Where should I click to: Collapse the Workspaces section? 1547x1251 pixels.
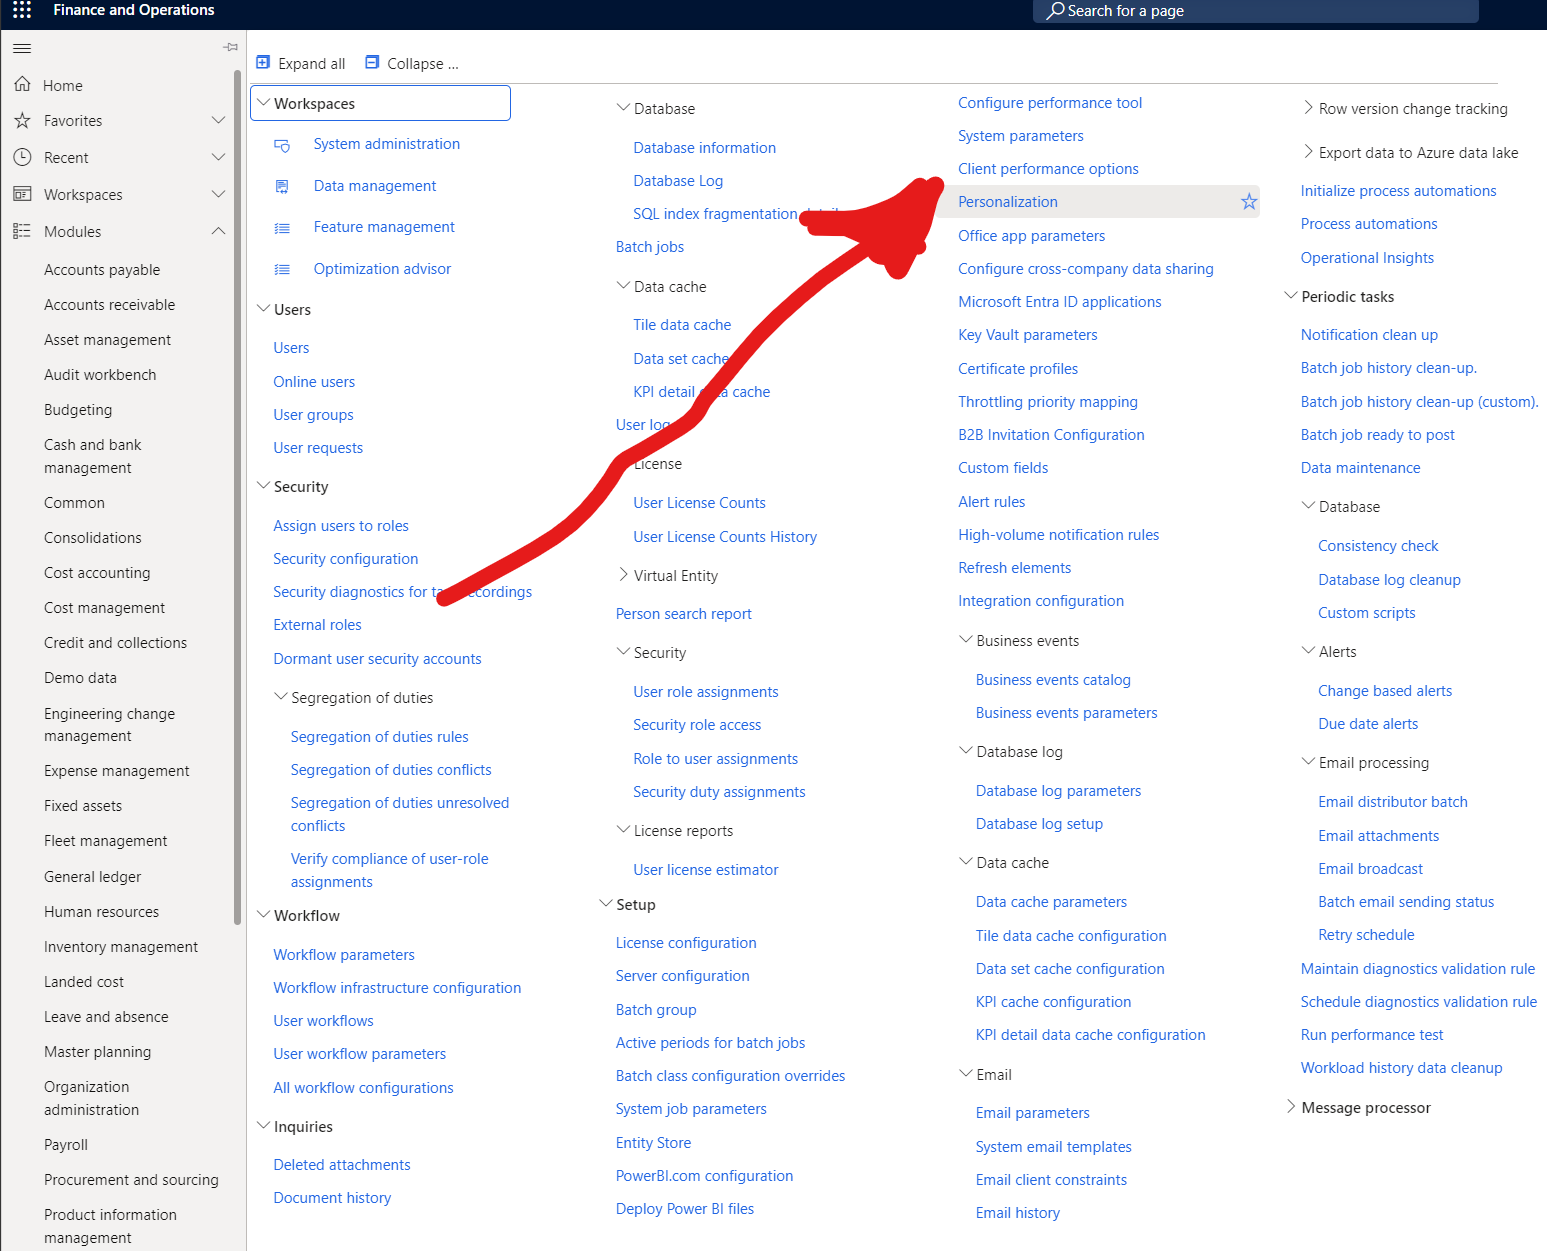click(263, 102)
